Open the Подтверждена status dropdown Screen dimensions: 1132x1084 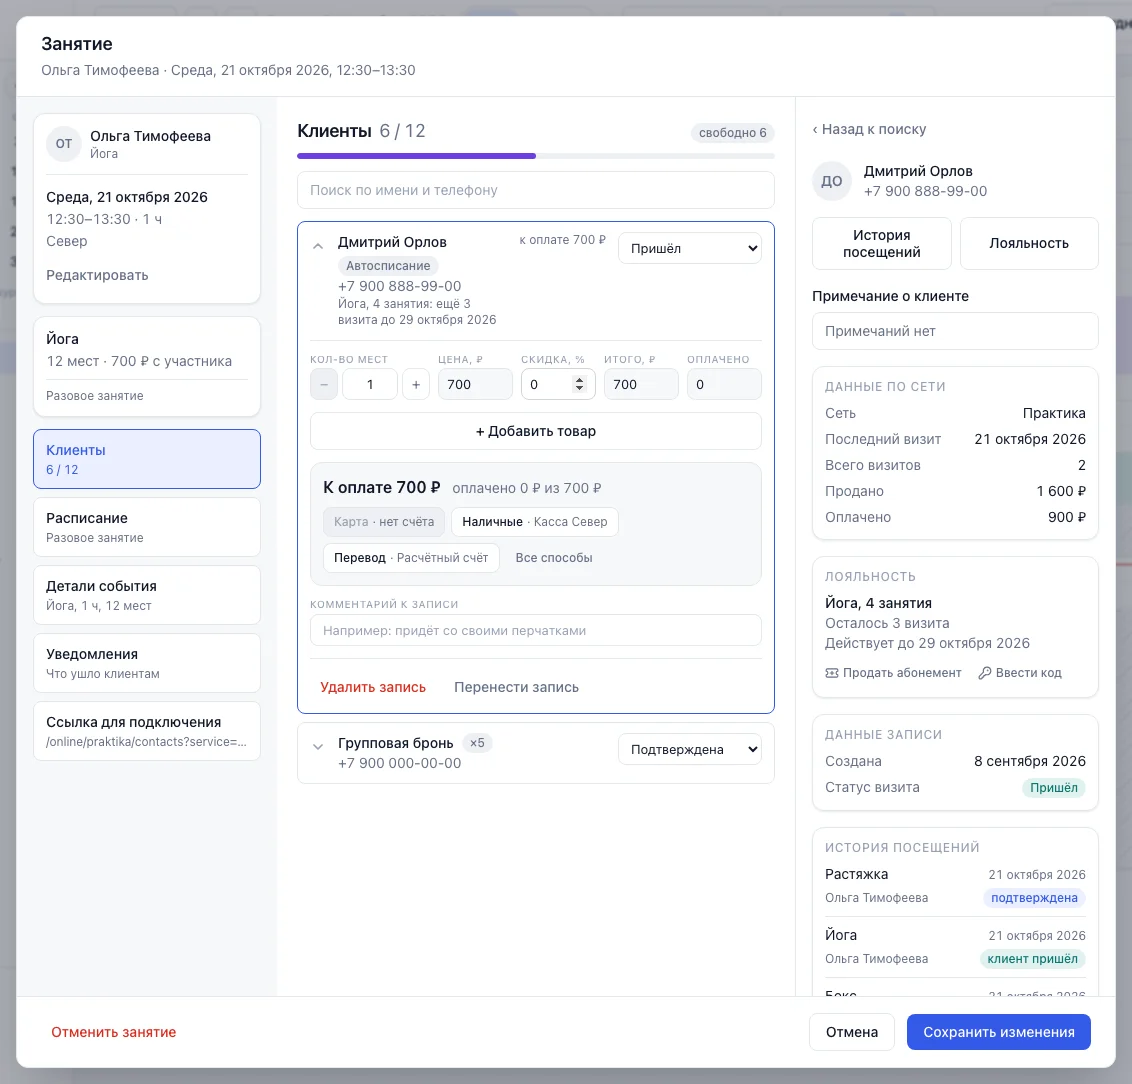tap(689, 750)
